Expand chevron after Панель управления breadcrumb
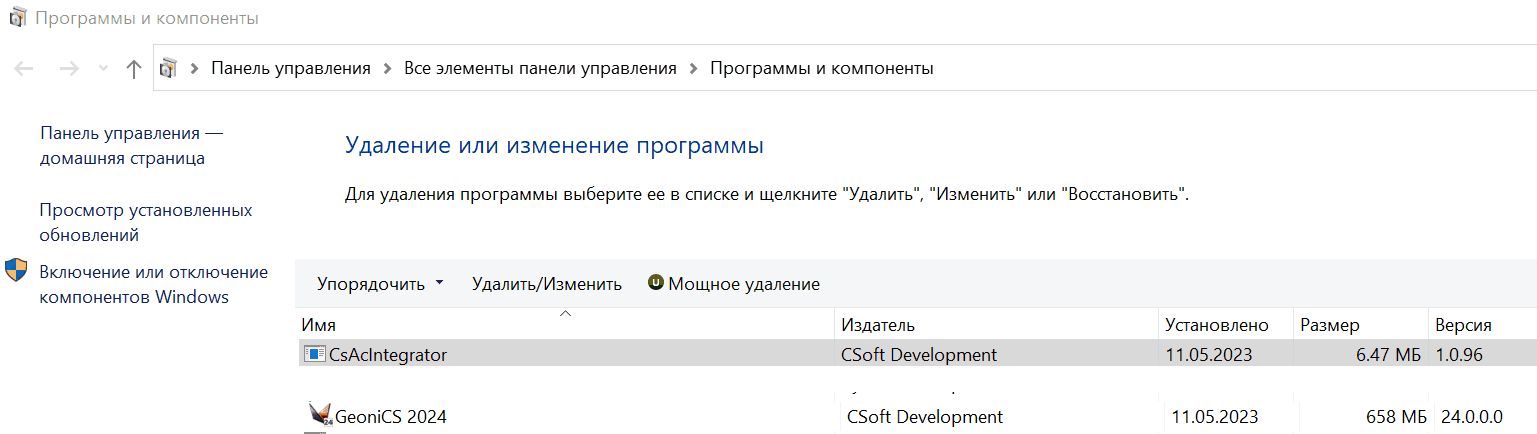Viewport: 1537px width, 434px height. coord(387,68)
